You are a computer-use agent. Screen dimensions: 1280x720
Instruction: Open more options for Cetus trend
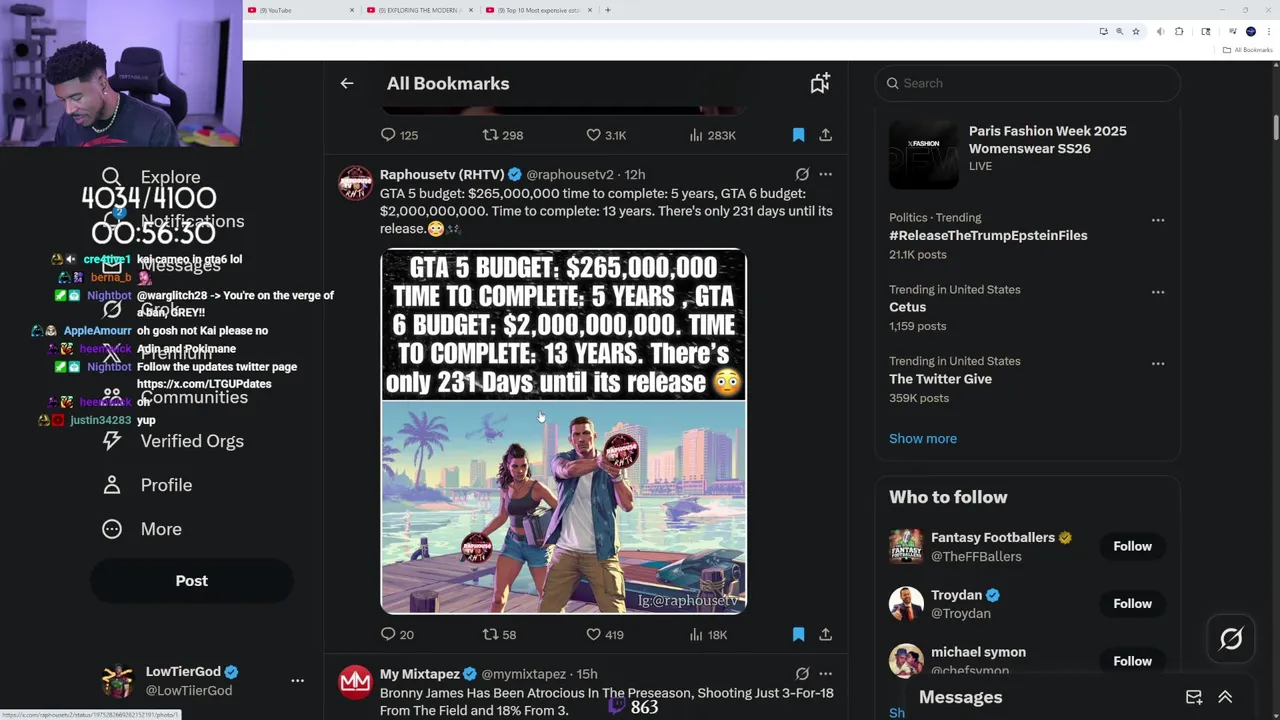(x=1157, y=292)
